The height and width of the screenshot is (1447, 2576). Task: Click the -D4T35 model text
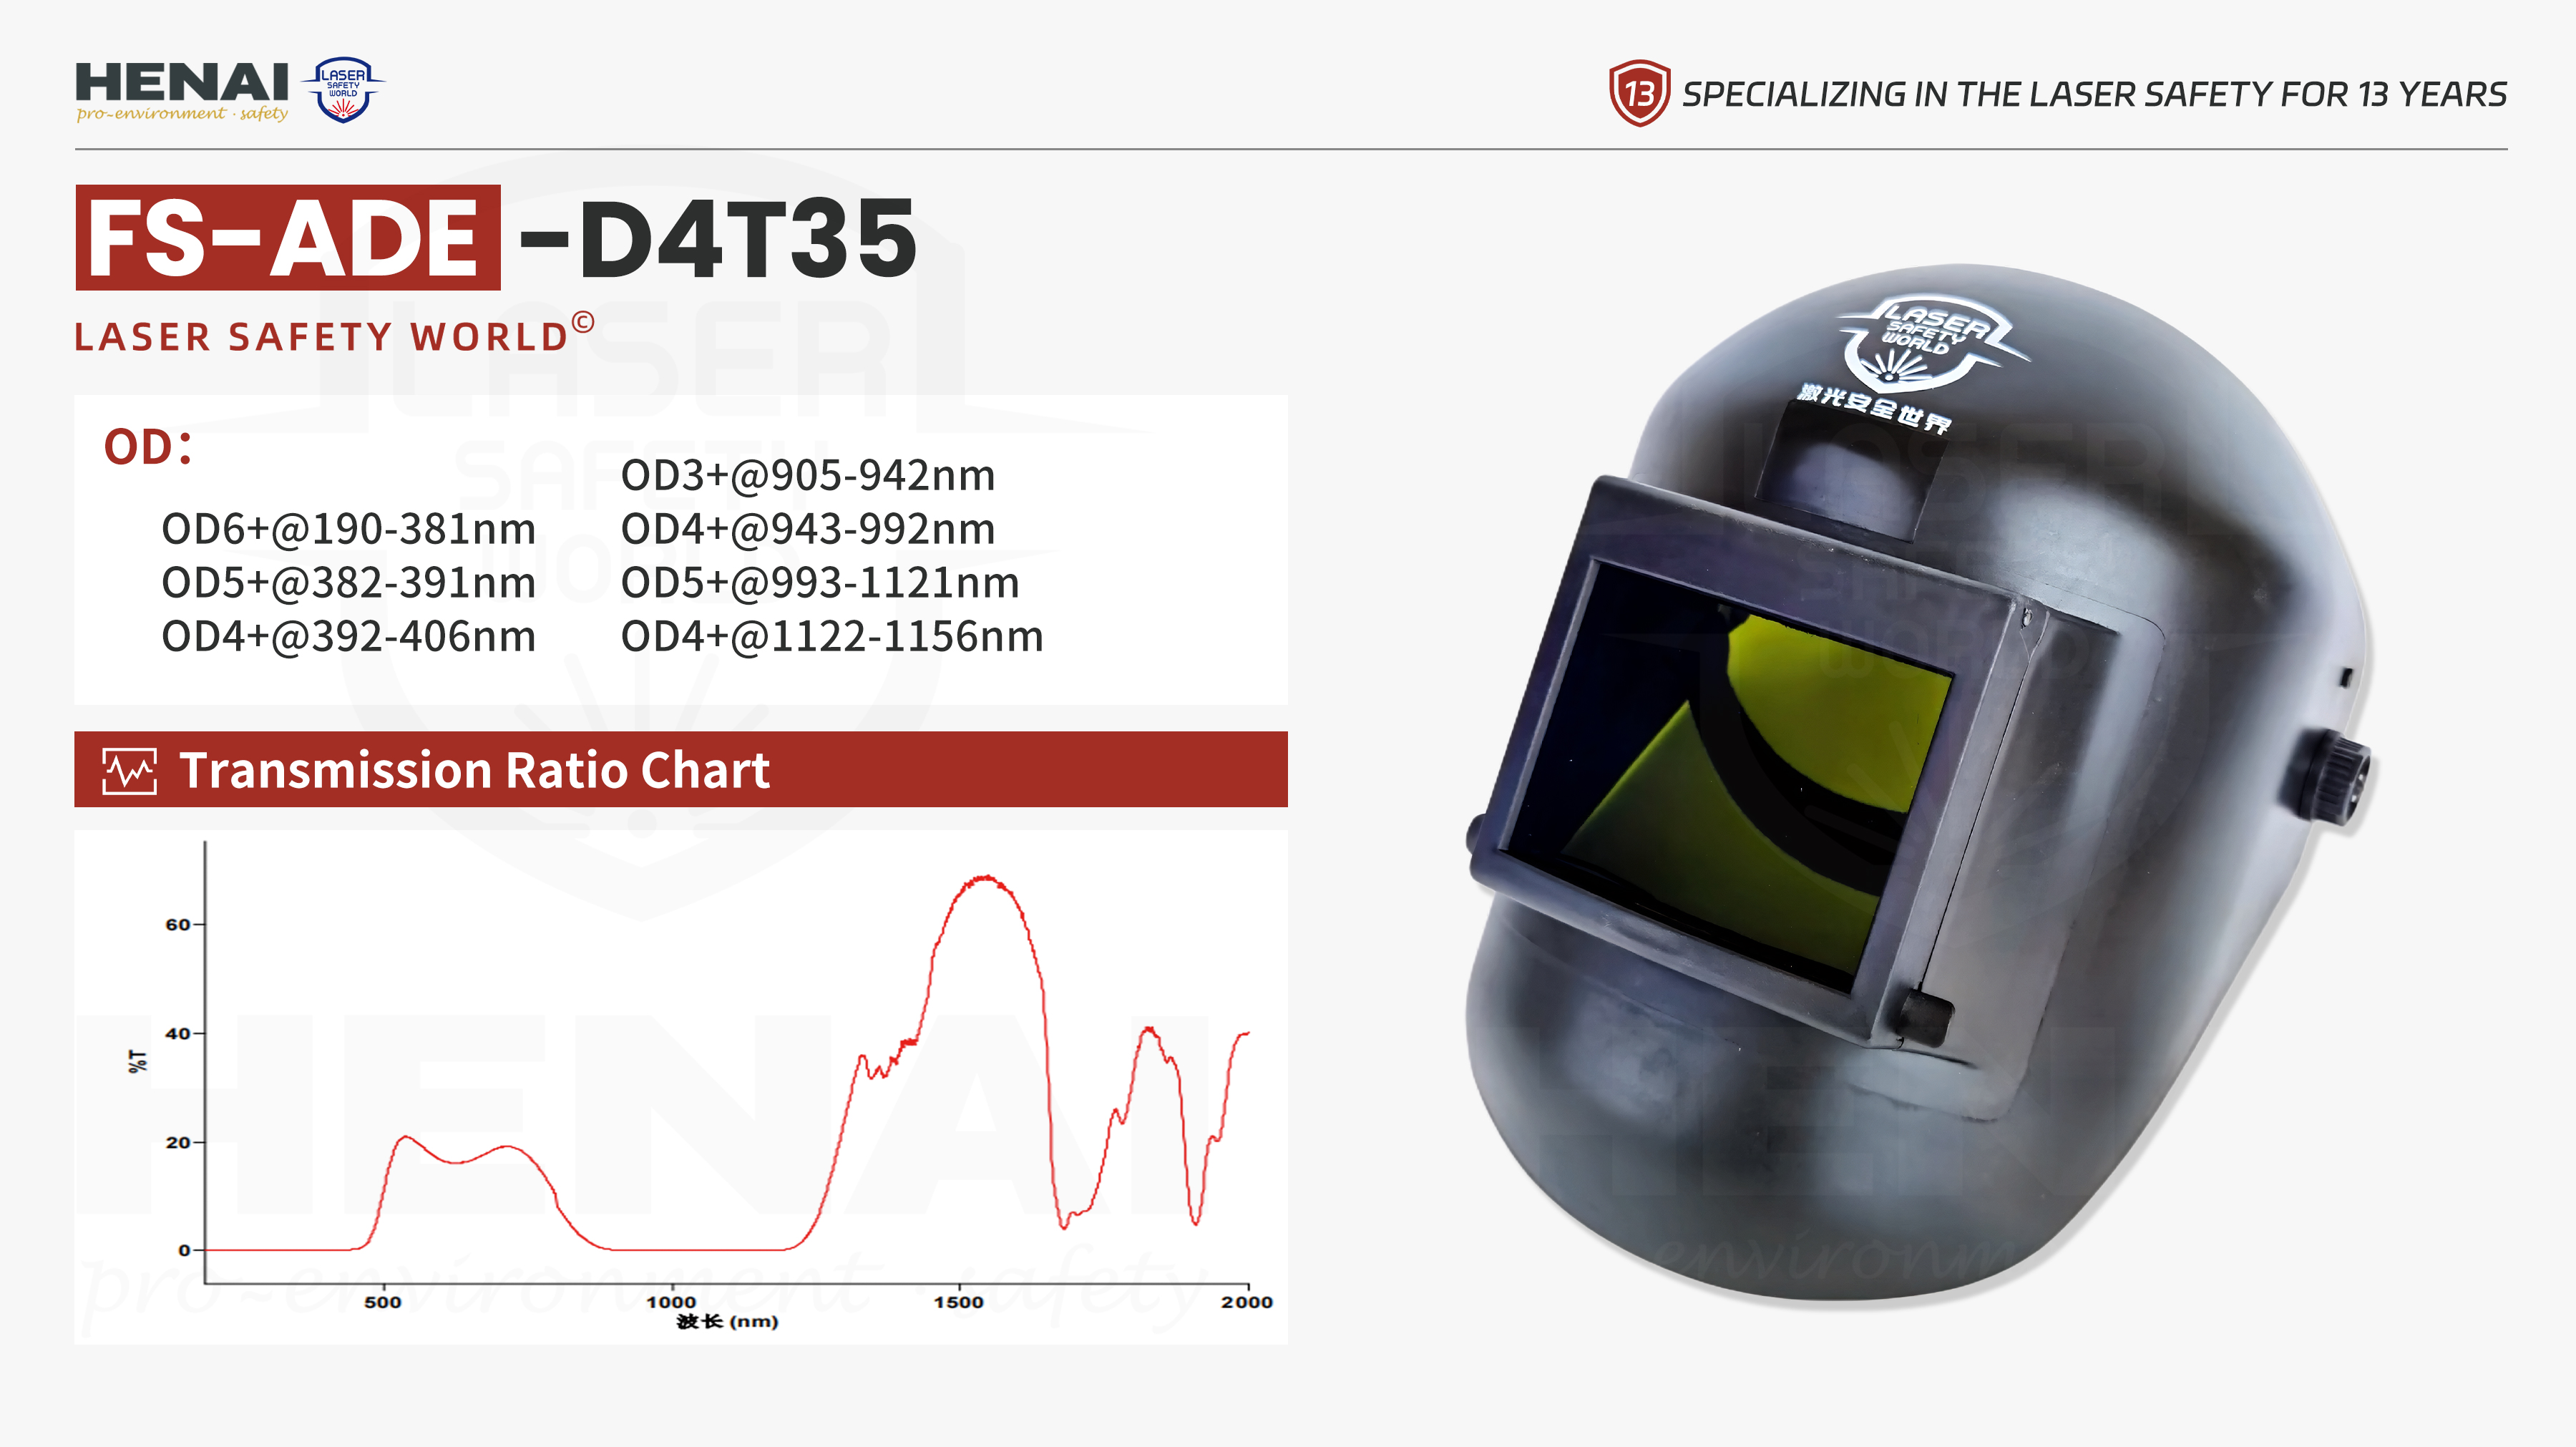point(717,238)
